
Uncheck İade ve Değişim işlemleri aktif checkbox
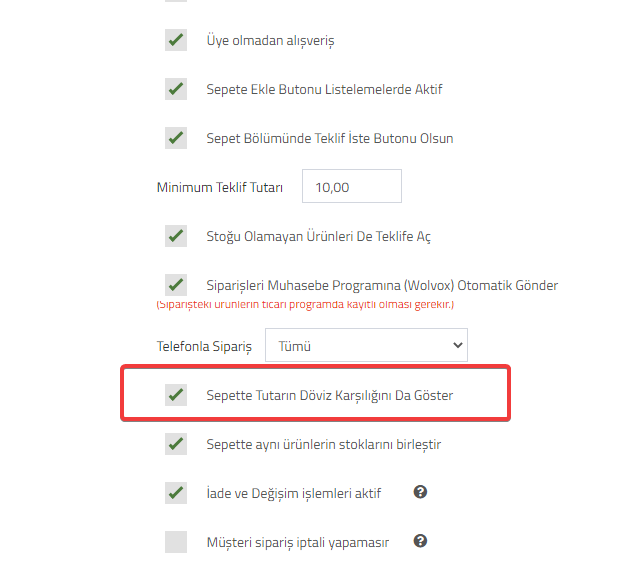pyautogui.click(x=176, y=493)
